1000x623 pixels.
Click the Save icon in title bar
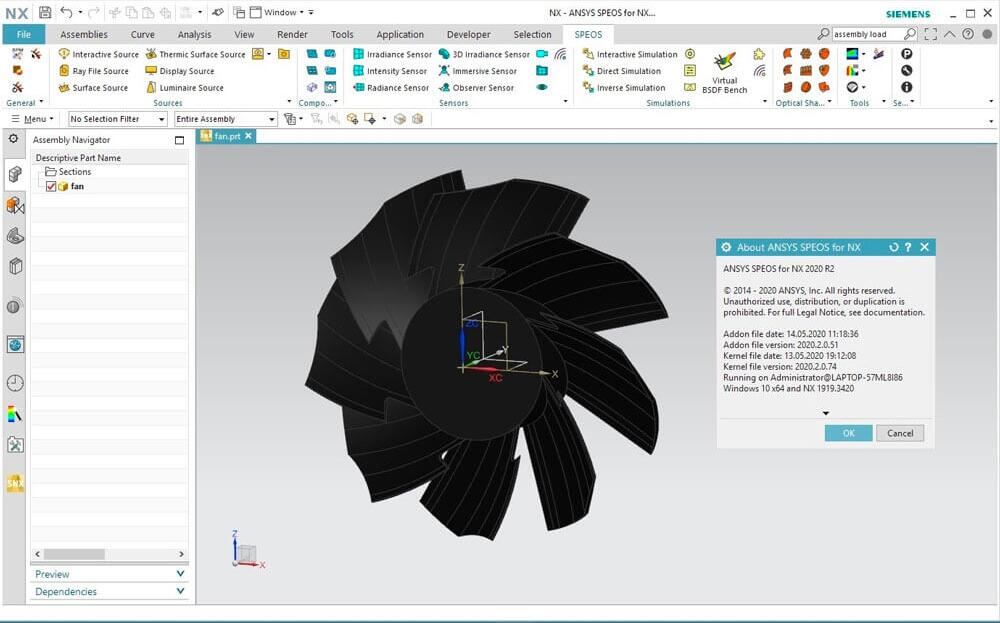[45, 12]
